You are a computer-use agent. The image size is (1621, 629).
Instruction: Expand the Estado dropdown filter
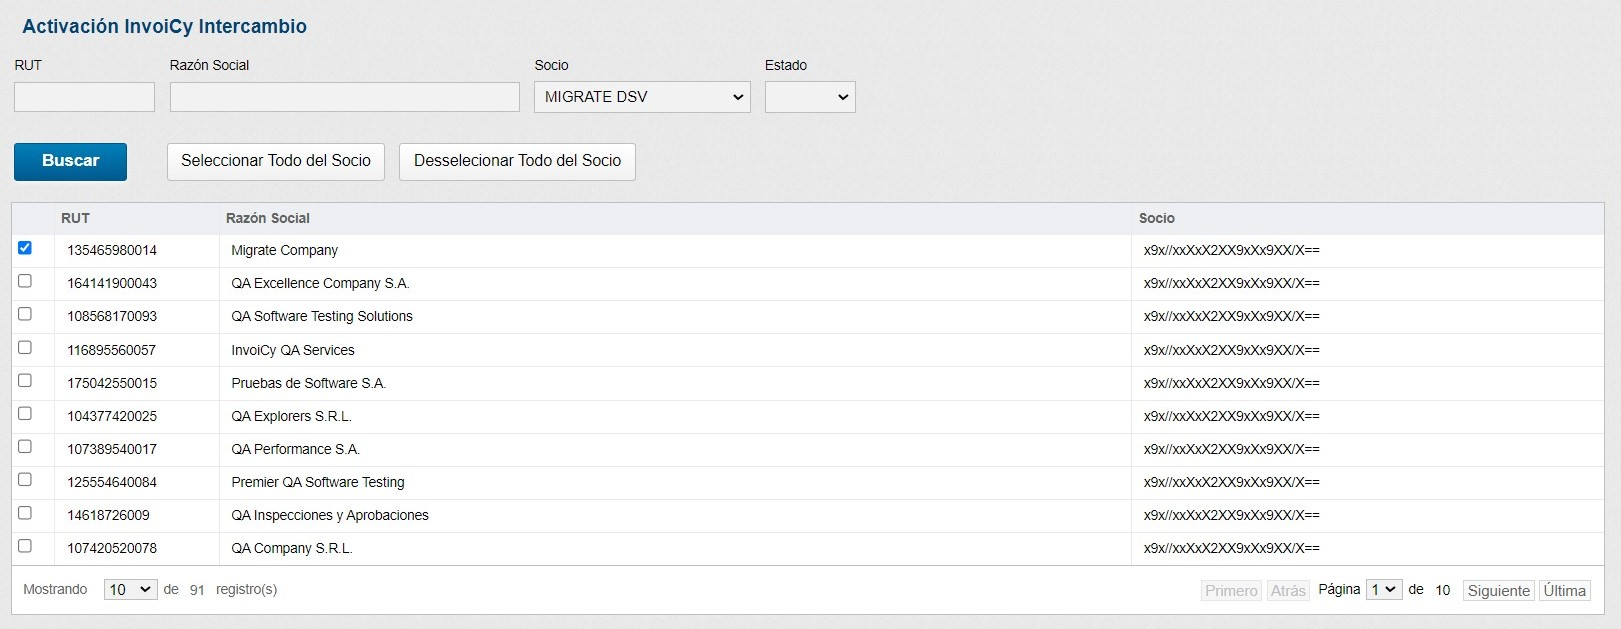[809, 97]
